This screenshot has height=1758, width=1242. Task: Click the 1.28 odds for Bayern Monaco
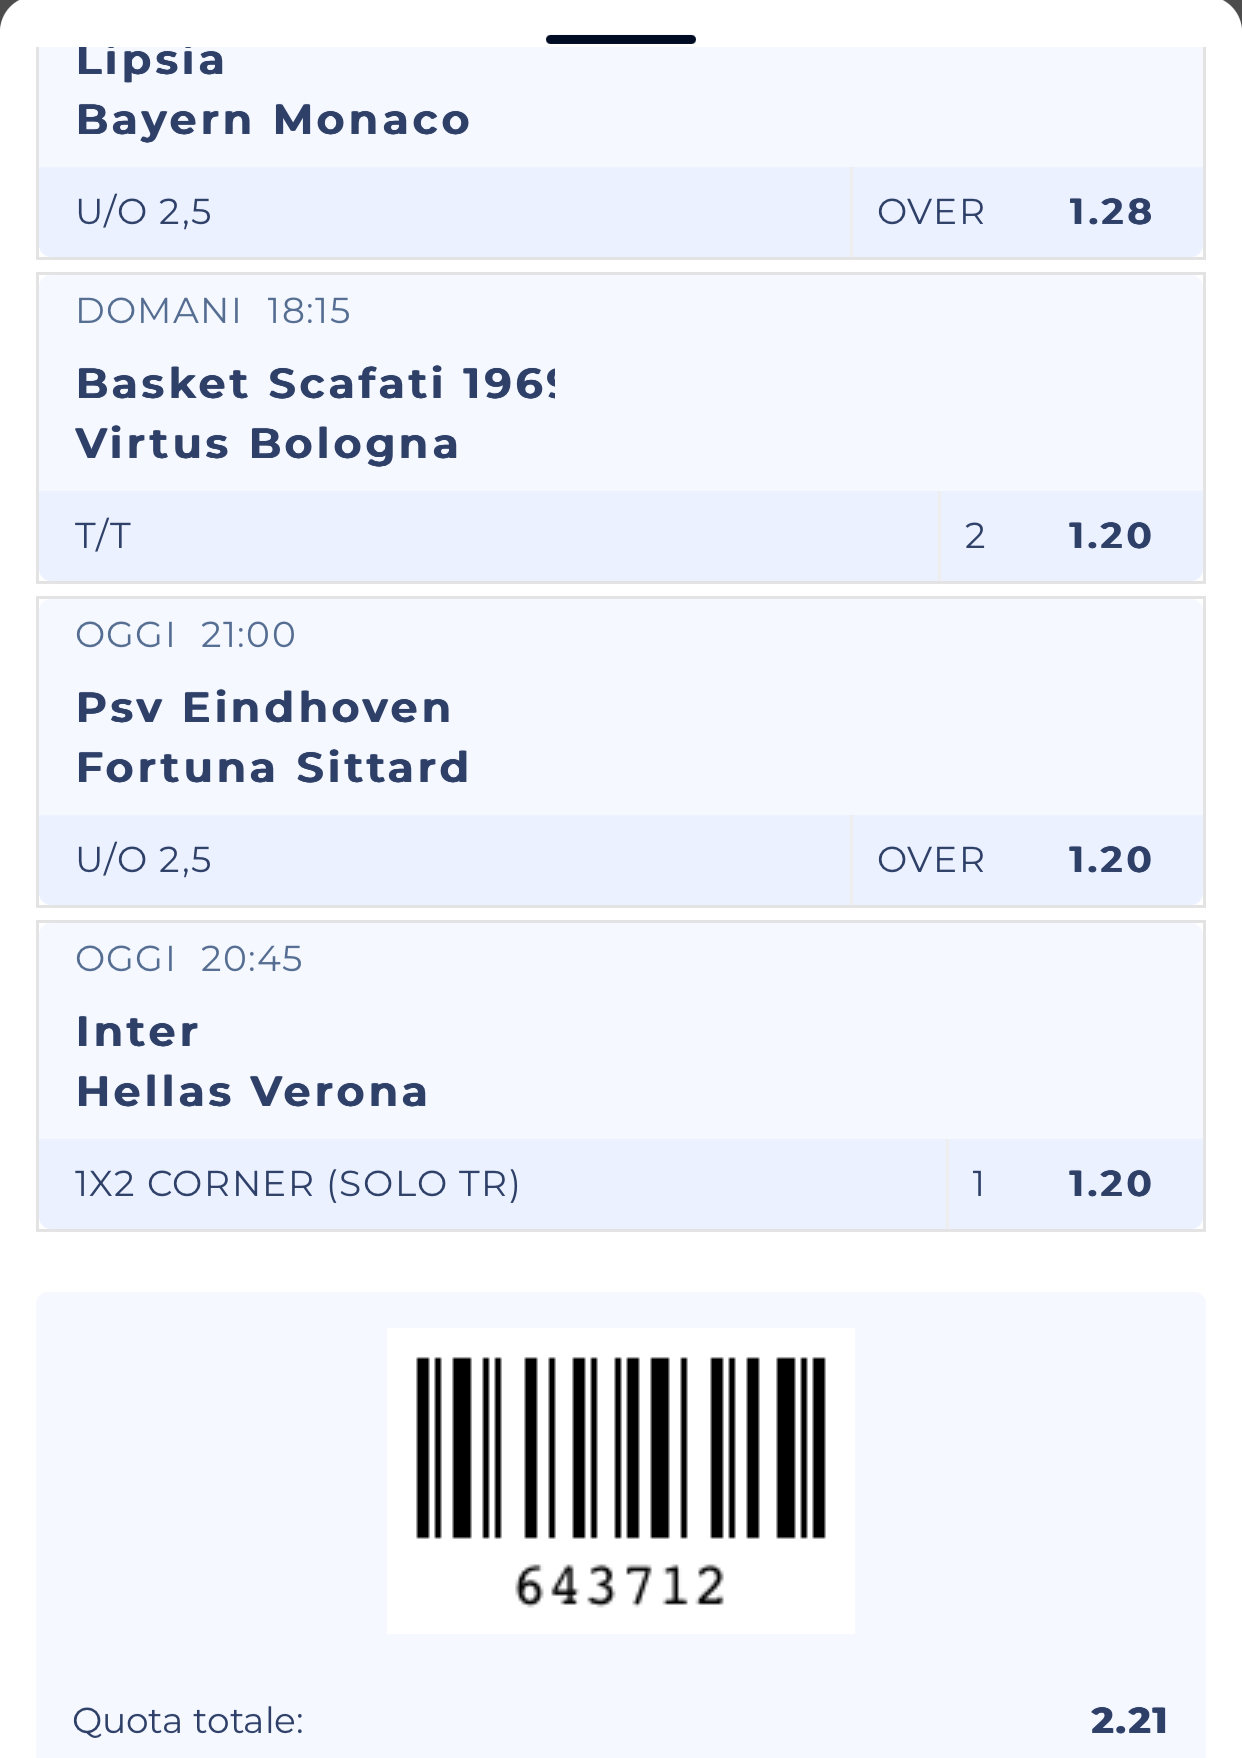1110,212
